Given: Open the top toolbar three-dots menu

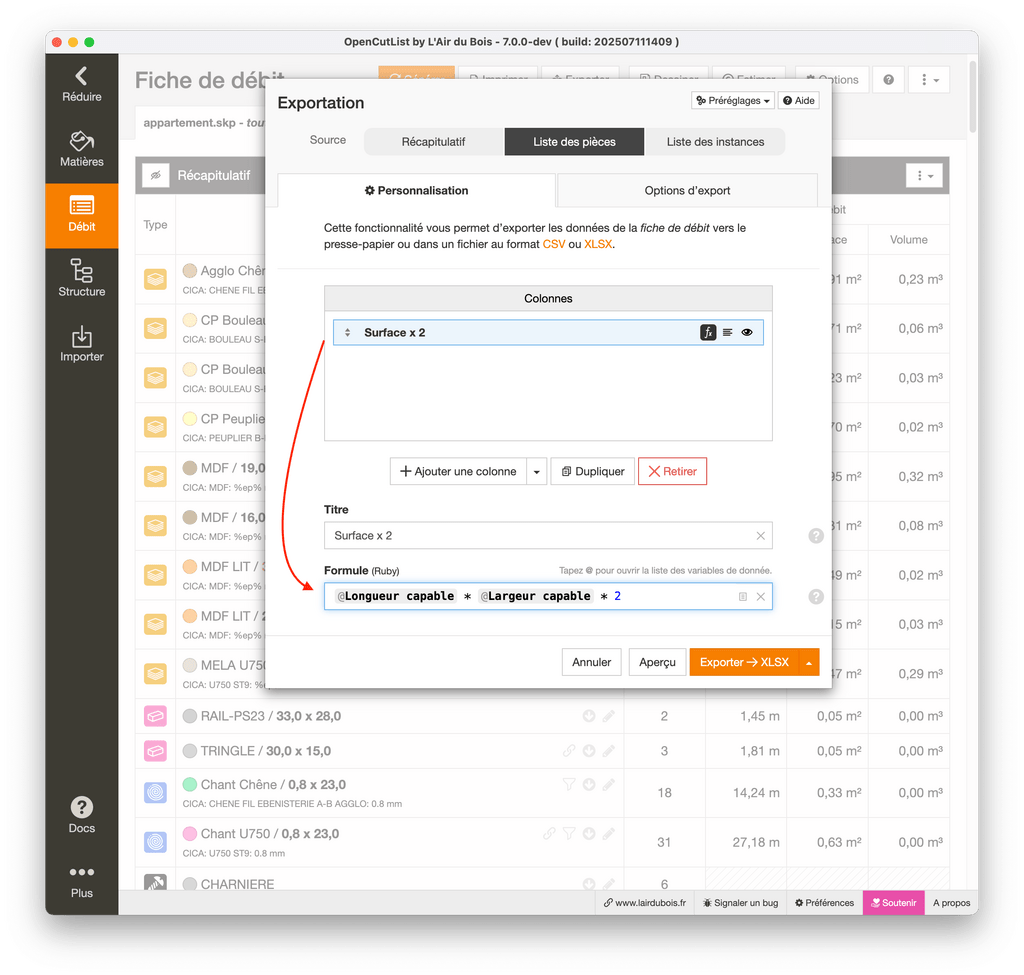Looking at the screenshot, I should [929, 80].
